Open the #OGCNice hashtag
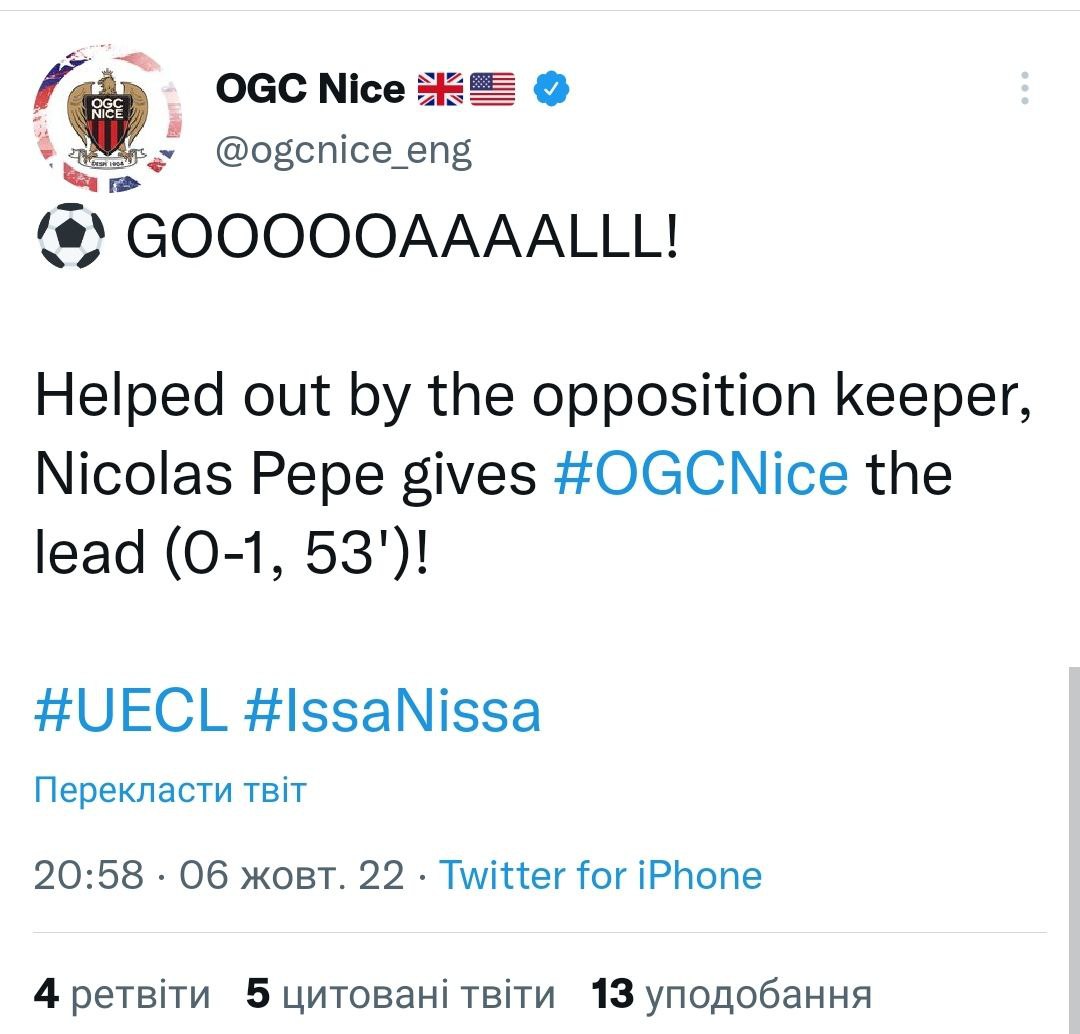The image size is (1080, 1034). [x=700, y=474]
